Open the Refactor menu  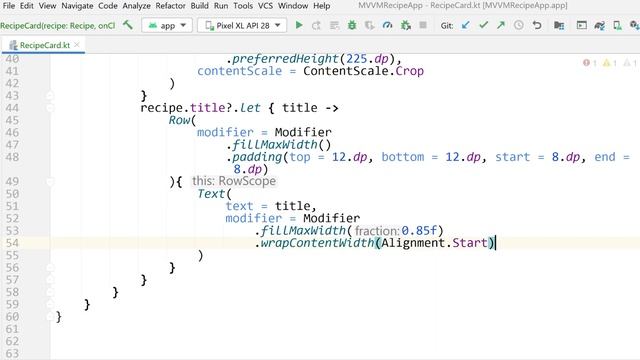click(170, 6)
